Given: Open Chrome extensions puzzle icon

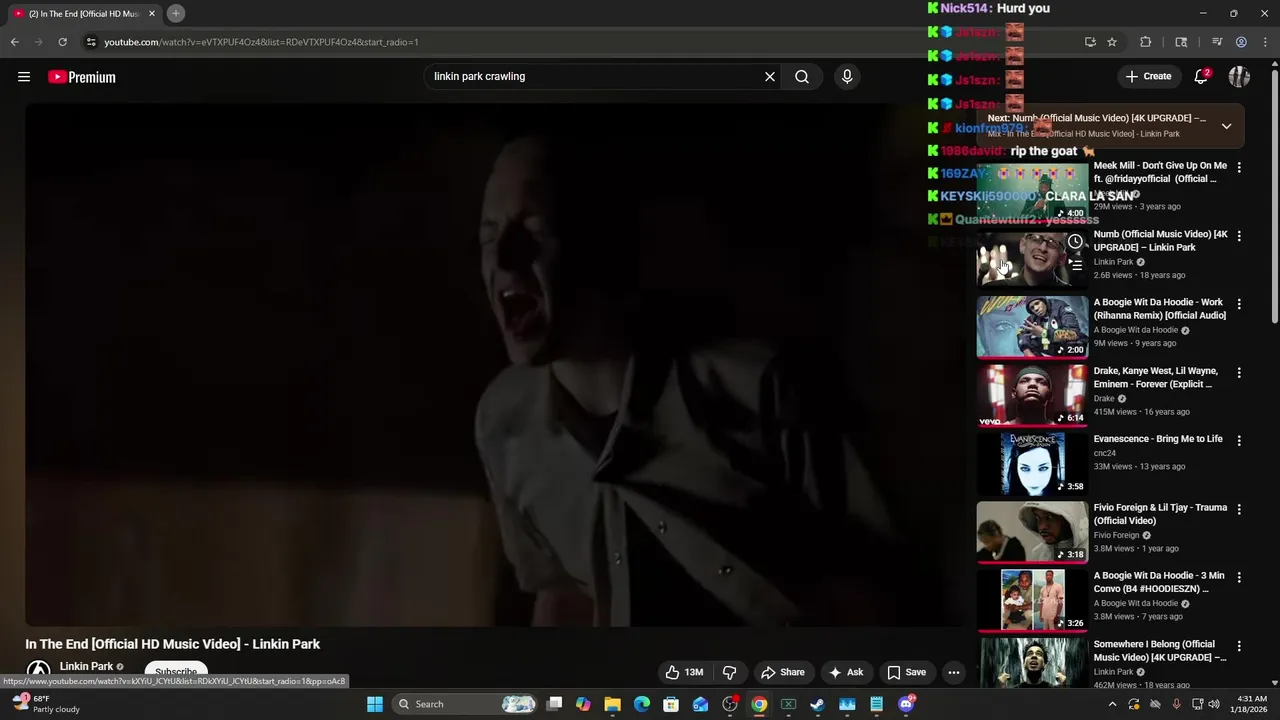Looking at the screenshot, I should (1146, 42).
